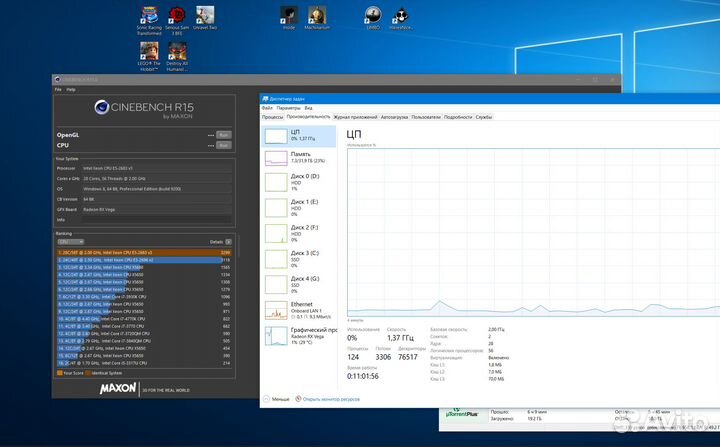Open the CPU ranking type dropdown
Screen dimensions: 720x447
coord(70,242)
